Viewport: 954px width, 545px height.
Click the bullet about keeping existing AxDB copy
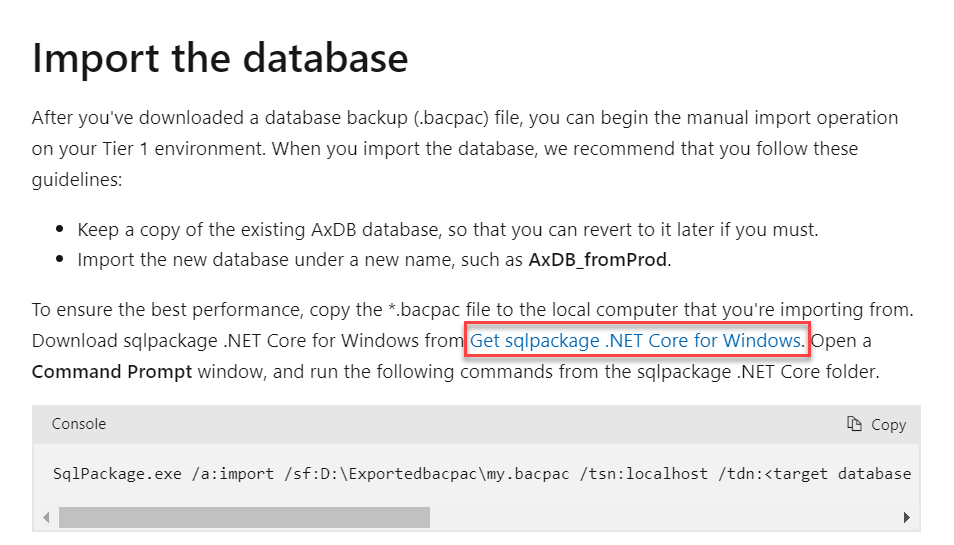[x=448, y=229]
